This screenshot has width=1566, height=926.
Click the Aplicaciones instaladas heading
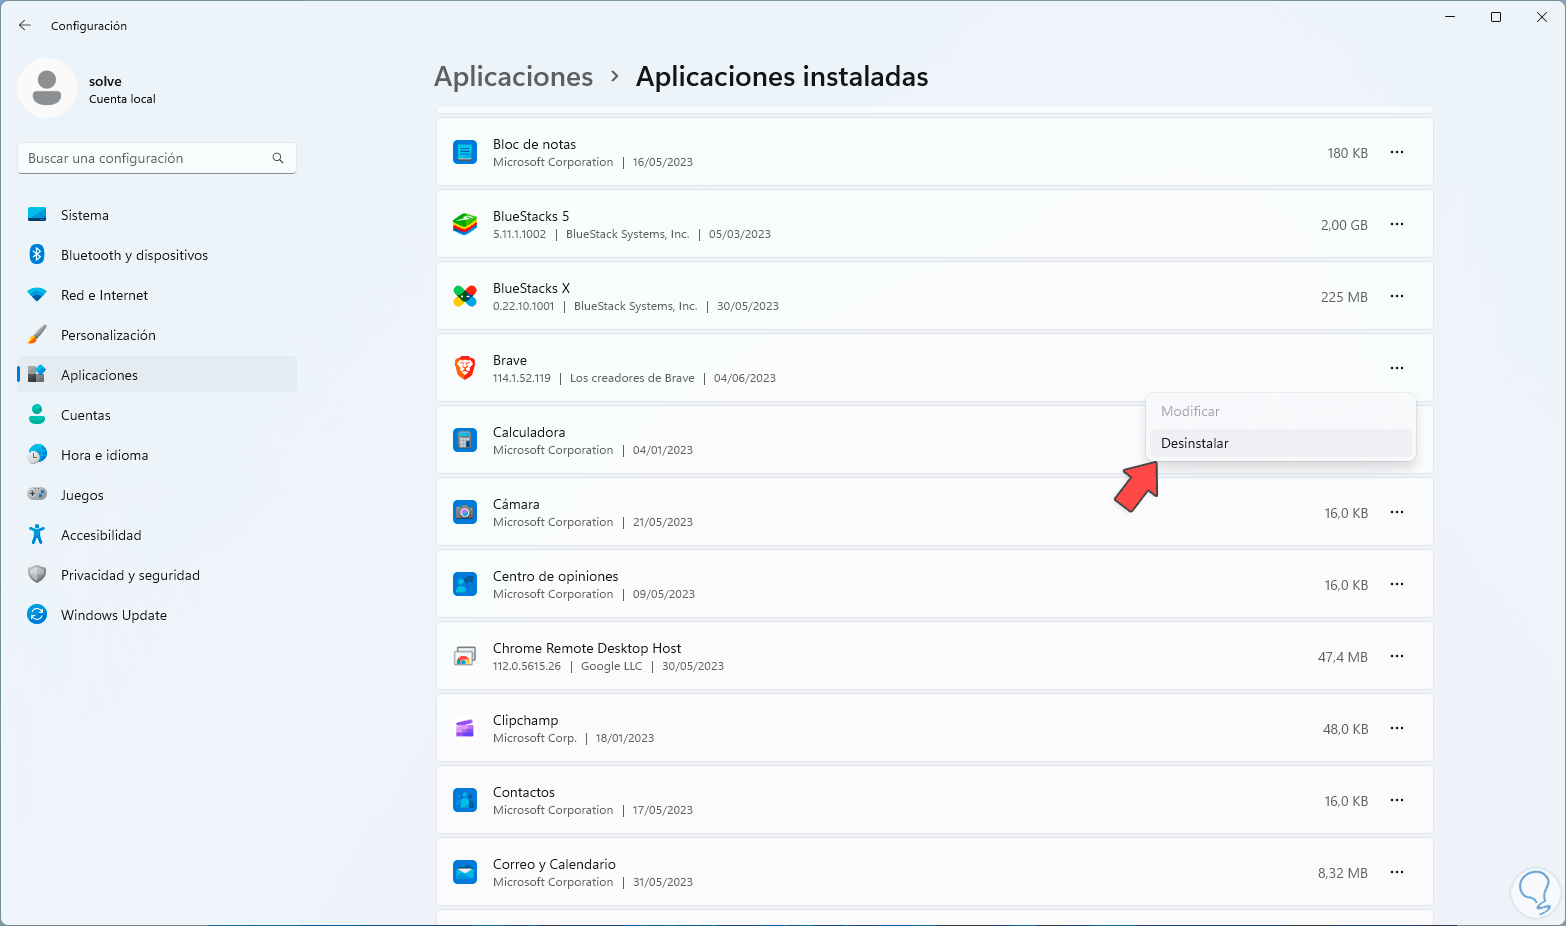(x=782, y=77)
